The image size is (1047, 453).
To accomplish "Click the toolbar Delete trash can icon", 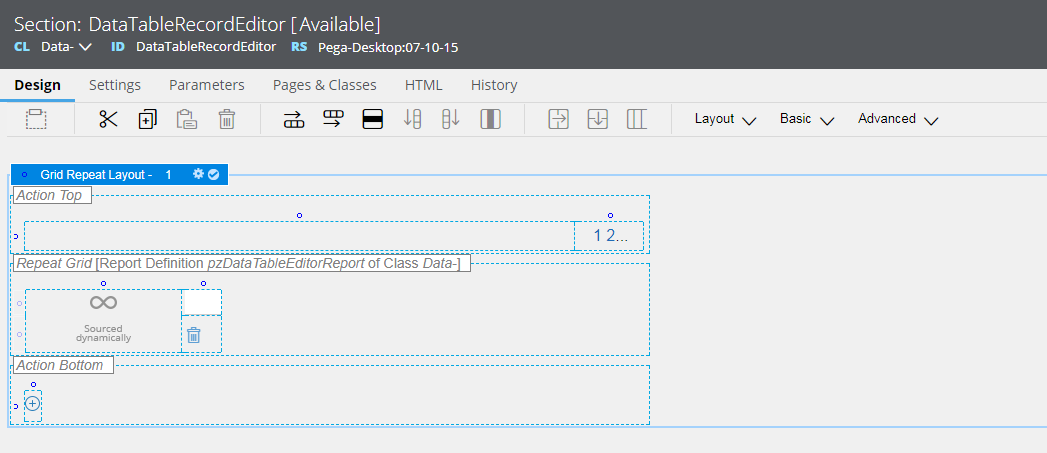I will [227, 120].
